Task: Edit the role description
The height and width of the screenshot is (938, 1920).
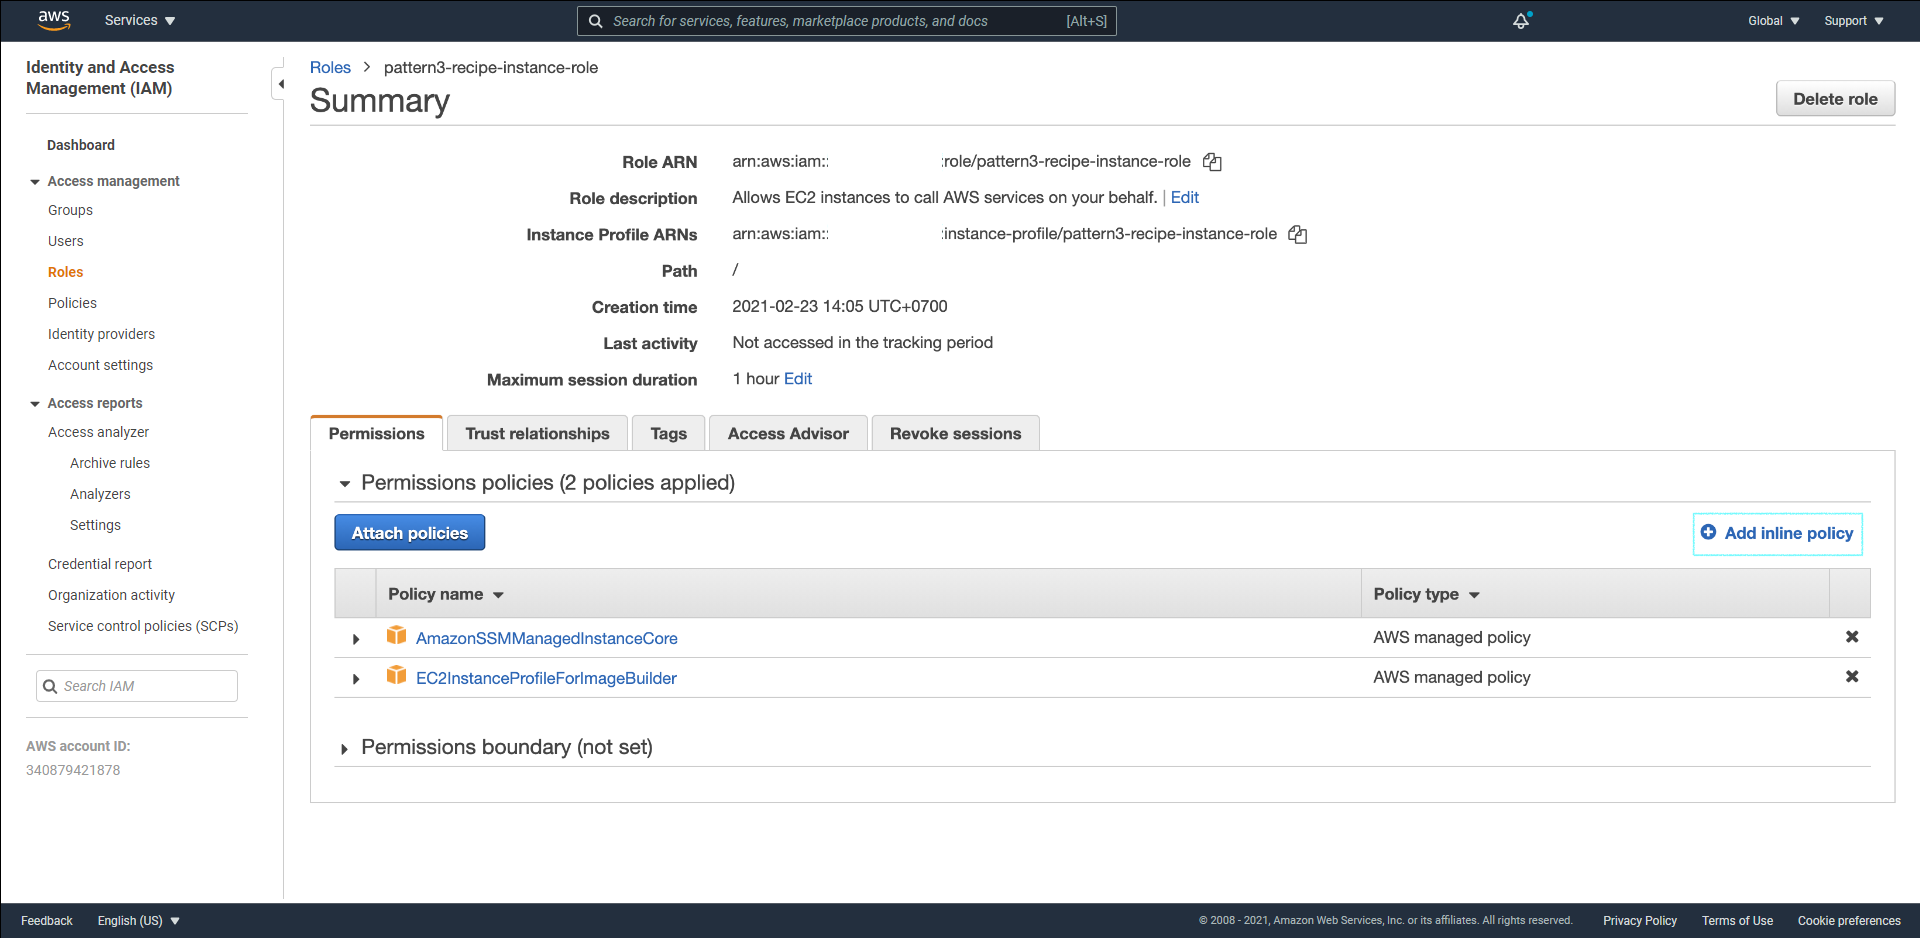Action: [x=1184, y=198]
